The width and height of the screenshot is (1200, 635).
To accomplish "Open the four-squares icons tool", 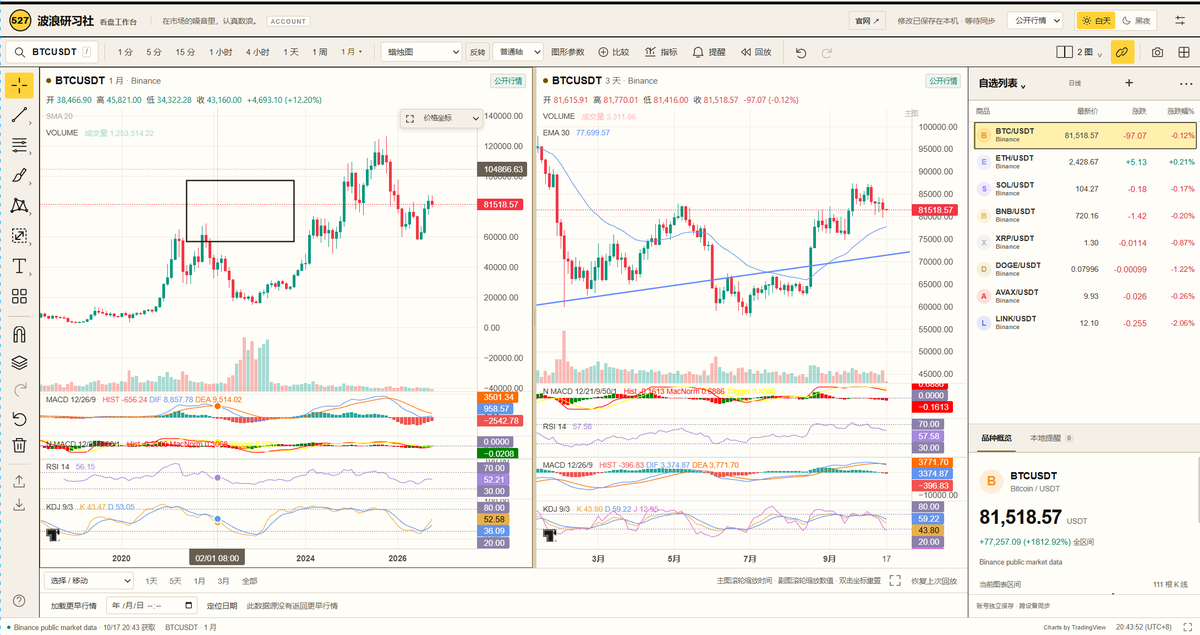I will [x=19, y=296].
